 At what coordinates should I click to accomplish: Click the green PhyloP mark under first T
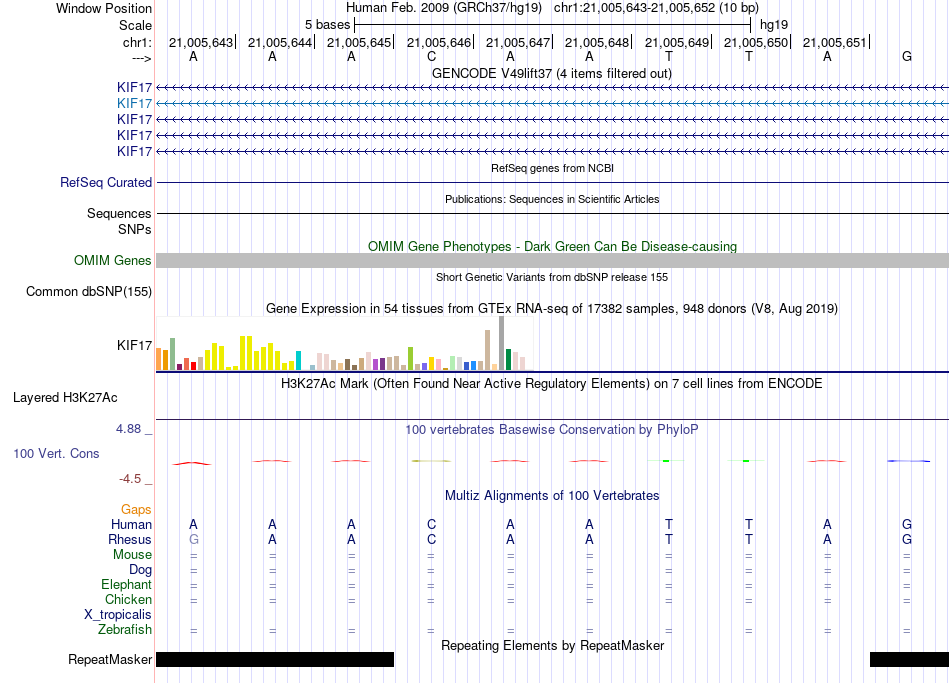pyautogui.click(x=666, y=461)
